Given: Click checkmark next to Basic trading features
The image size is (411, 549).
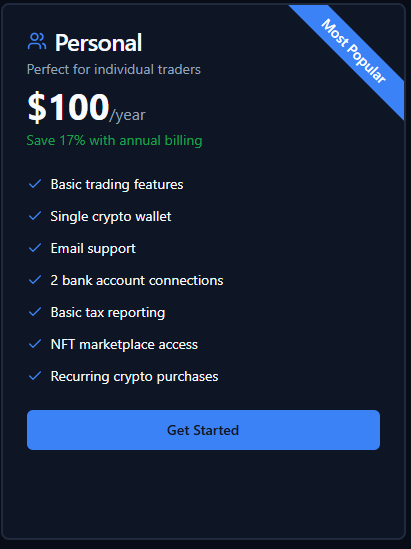Looking at the screenshot, I should point(35,184).
